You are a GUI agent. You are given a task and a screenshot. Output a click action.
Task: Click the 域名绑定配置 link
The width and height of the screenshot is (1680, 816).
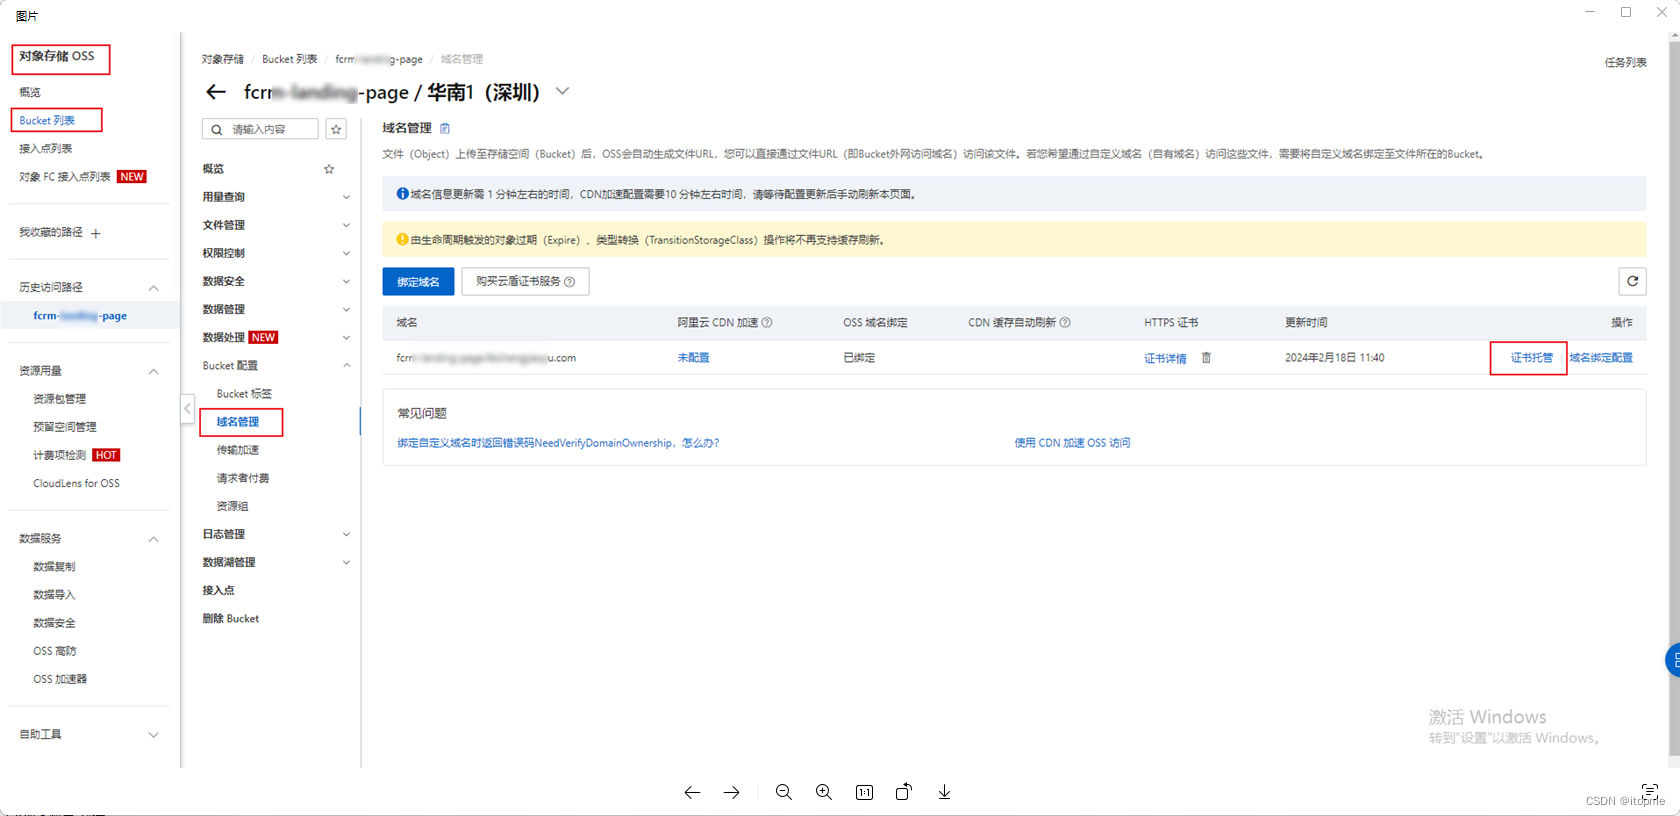point(1601,357)
